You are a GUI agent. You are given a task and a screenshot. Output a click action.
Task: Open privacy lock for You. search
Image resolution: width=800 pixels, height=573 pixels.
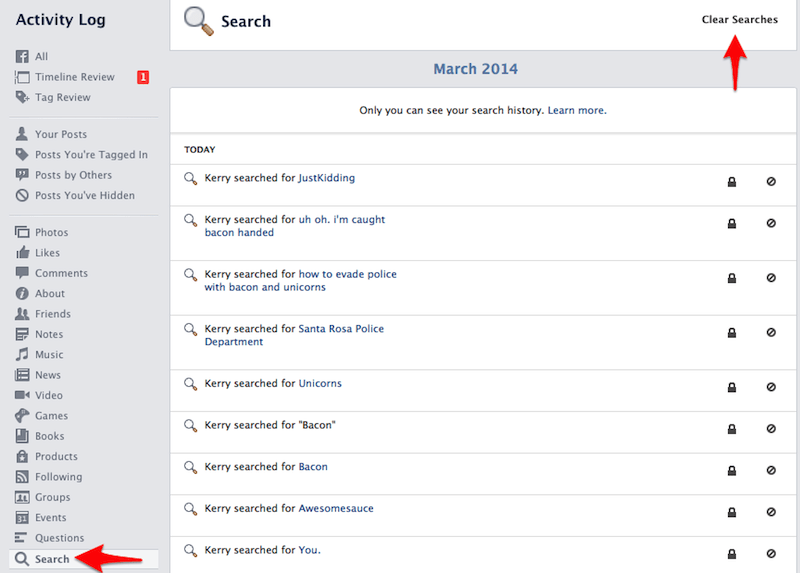click(732, 554)
